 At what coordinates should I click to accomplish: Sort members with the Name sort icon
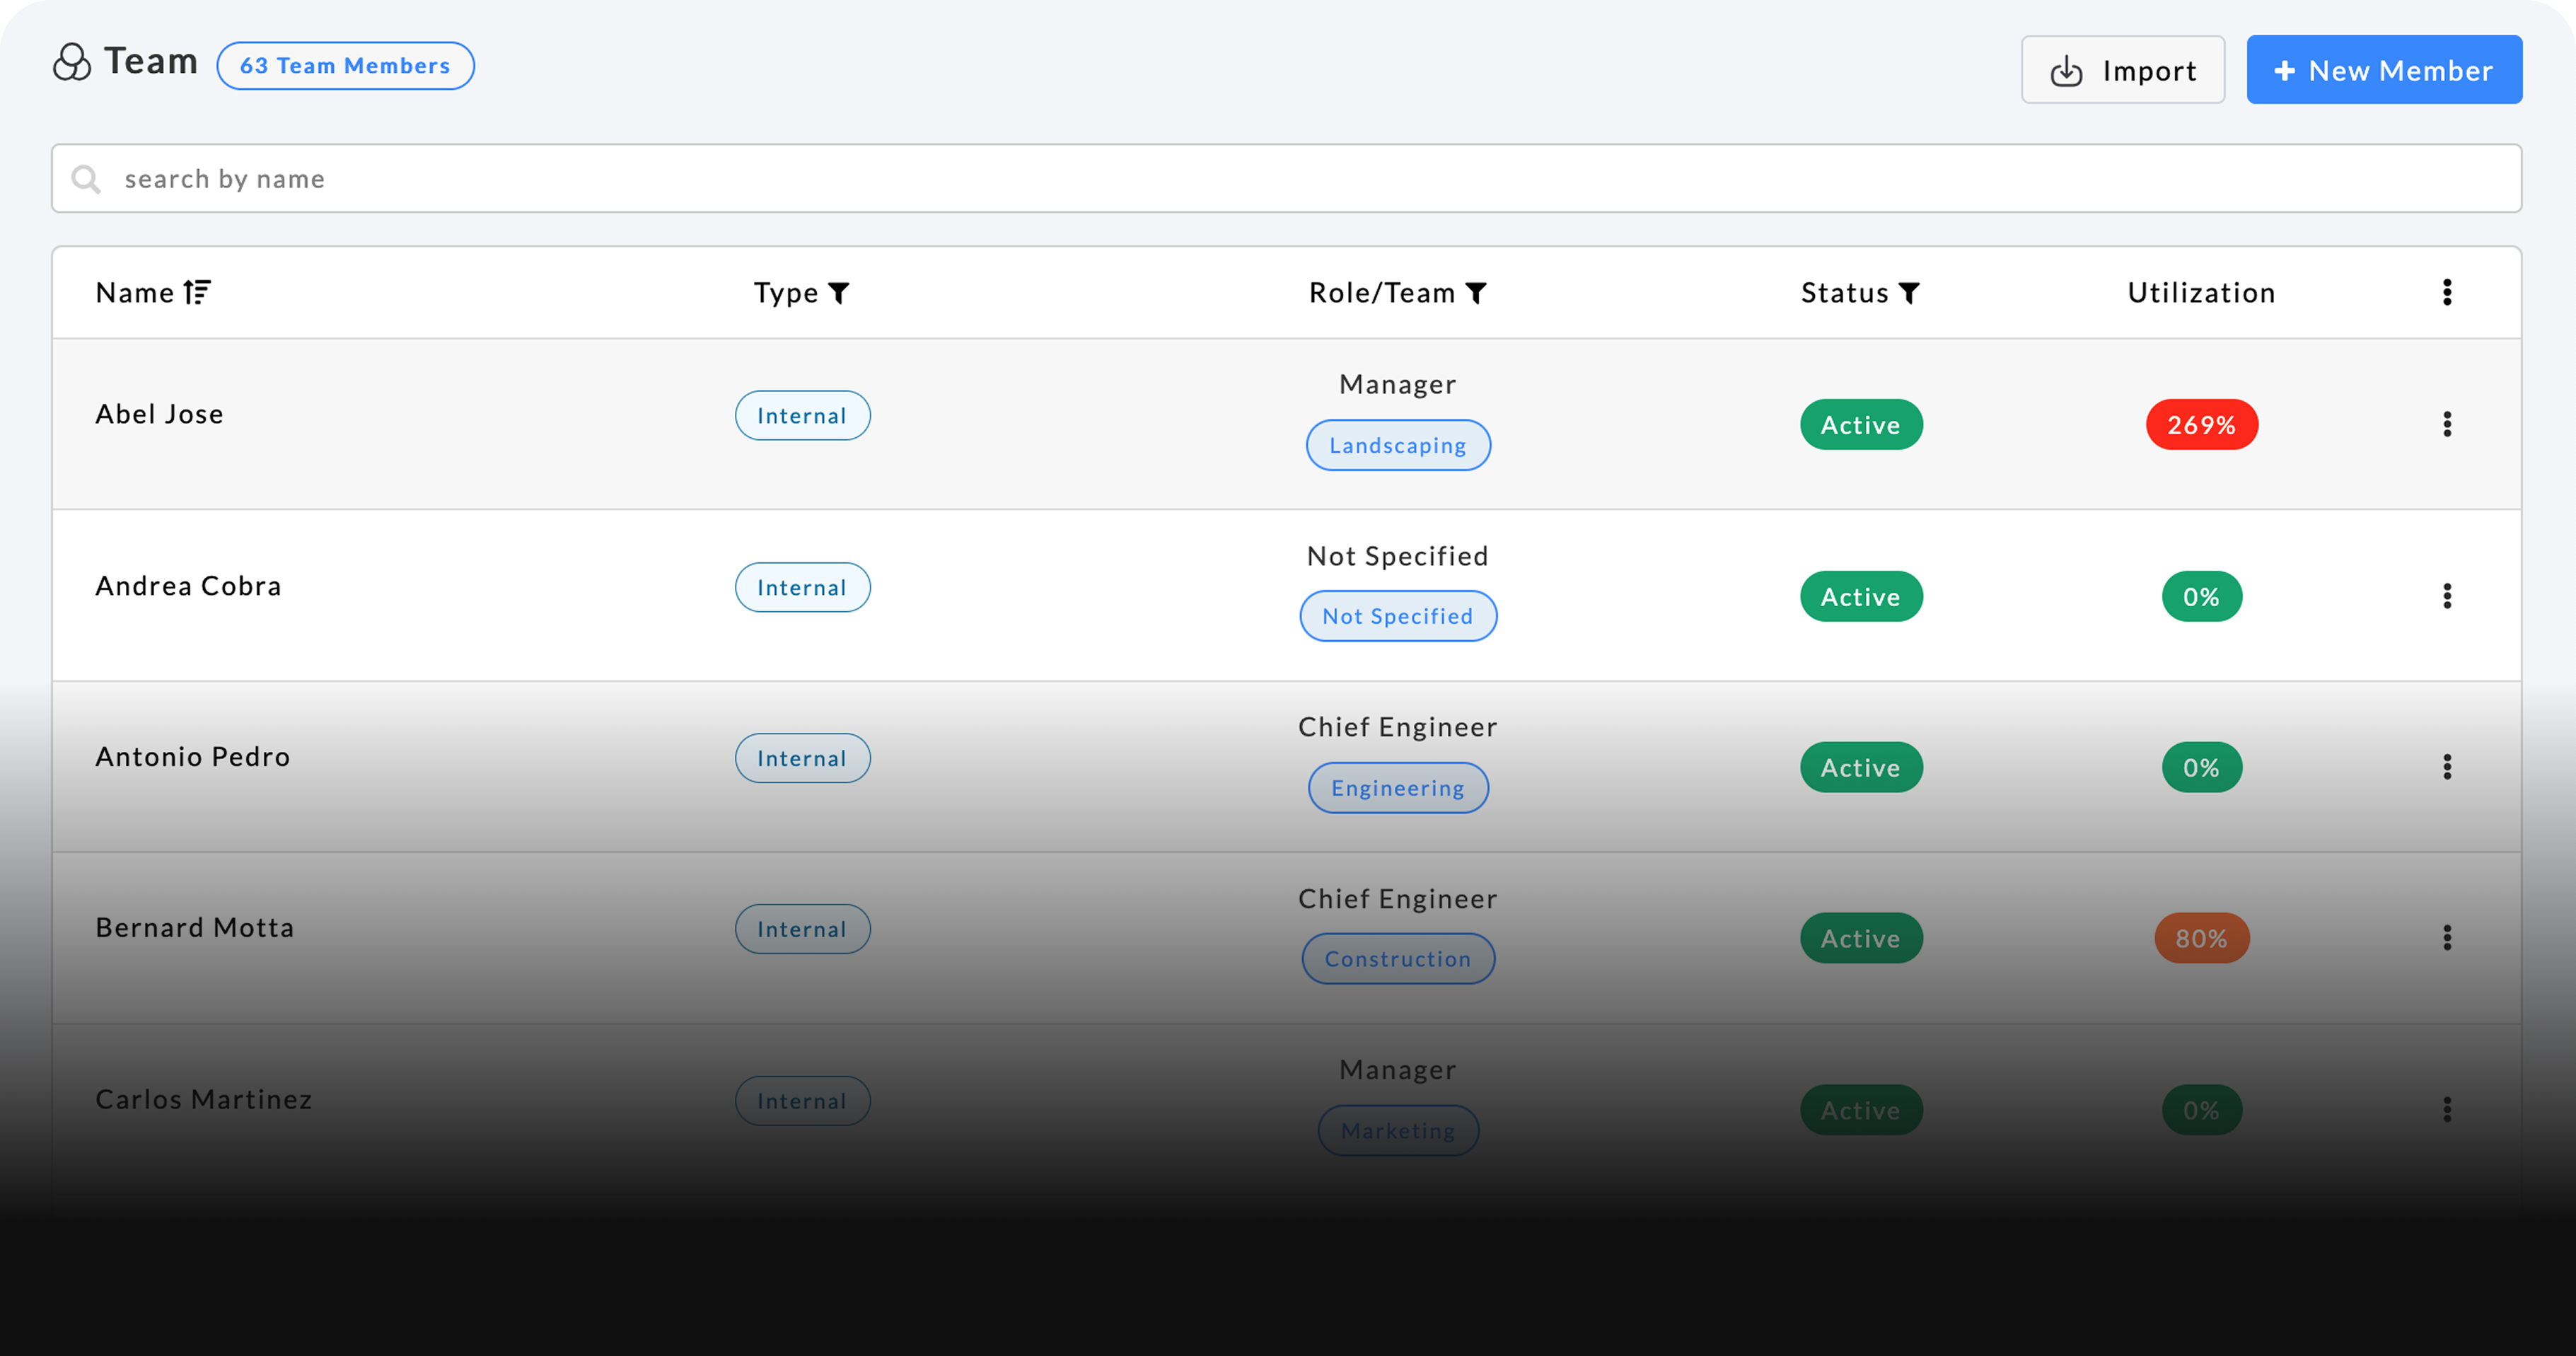point(197,292)
